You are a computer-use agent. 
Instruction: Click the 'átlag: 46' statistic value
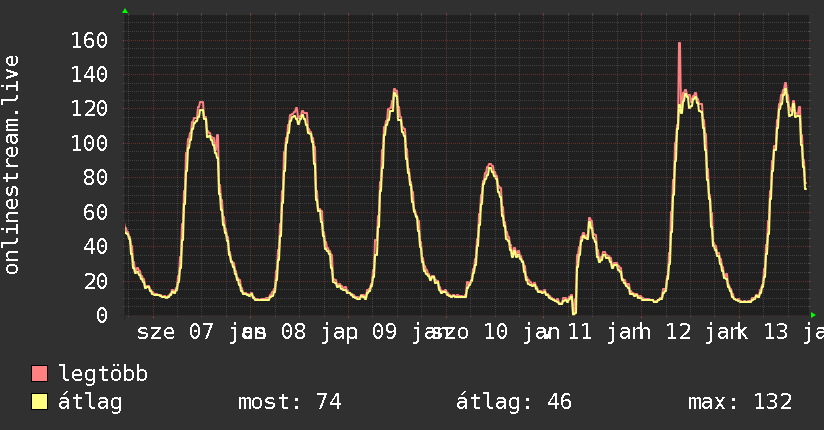[513, 402]
